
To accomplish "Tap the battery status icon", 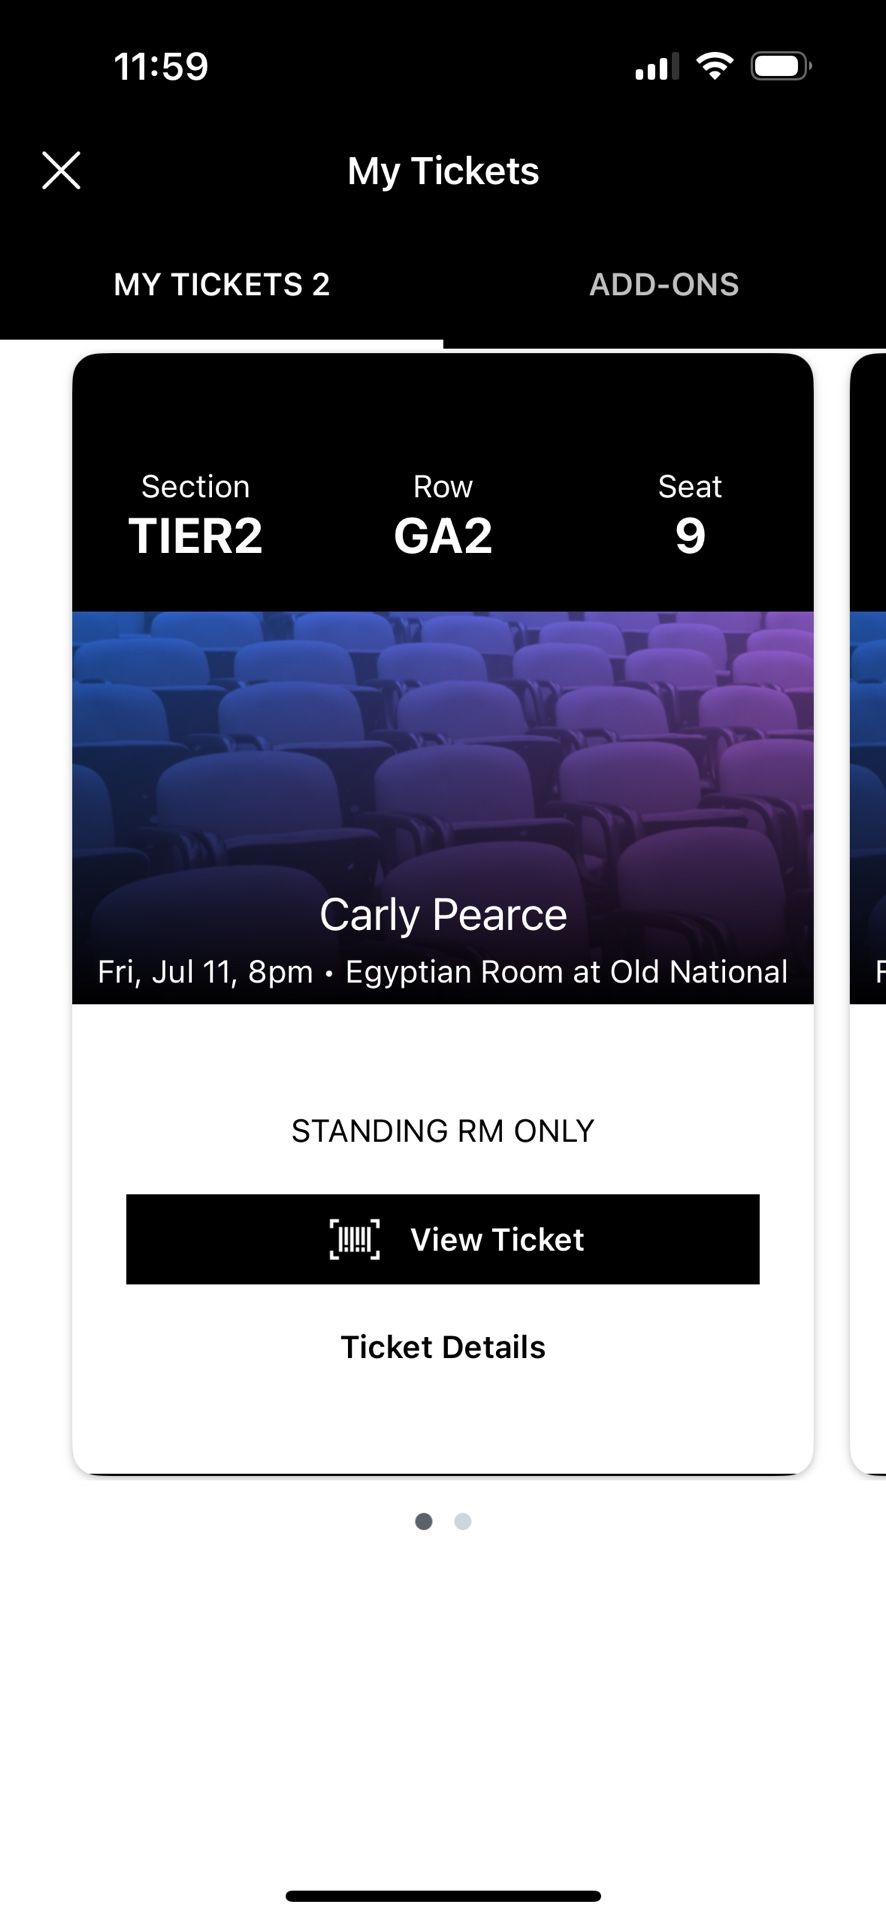I will click(x=781, y=66).
